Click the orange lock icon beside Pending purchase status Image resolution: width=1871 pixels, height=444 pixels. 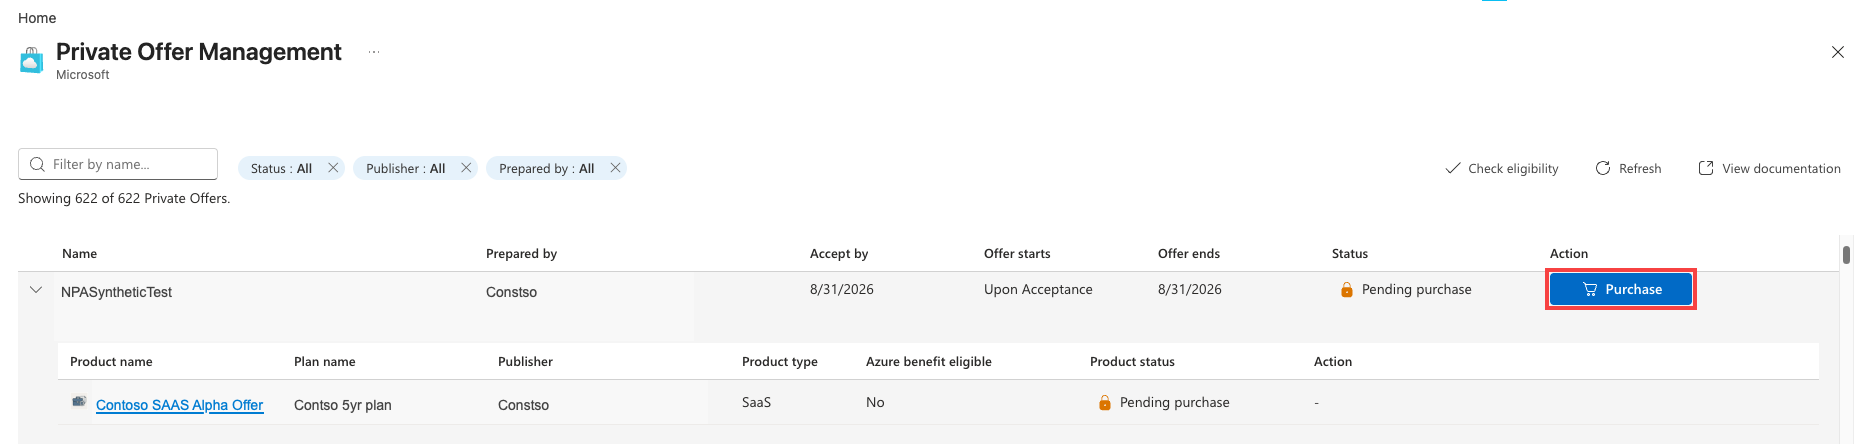pyautogui.click(x=1347, y=290)
